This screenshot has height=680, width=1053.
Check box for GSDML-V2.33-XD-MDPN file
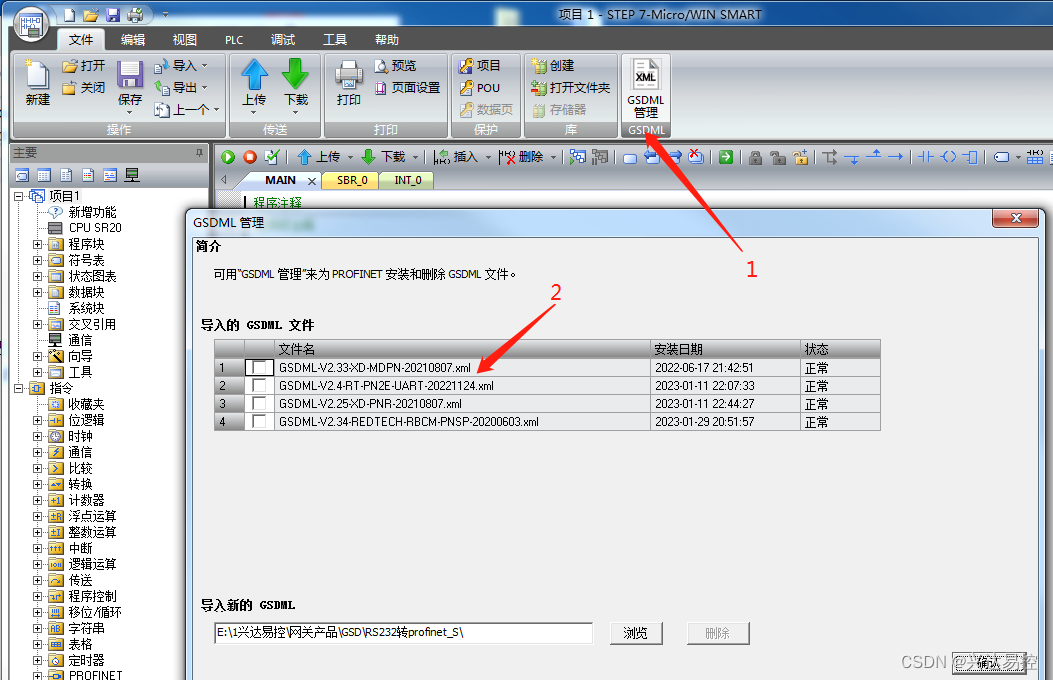259,367
